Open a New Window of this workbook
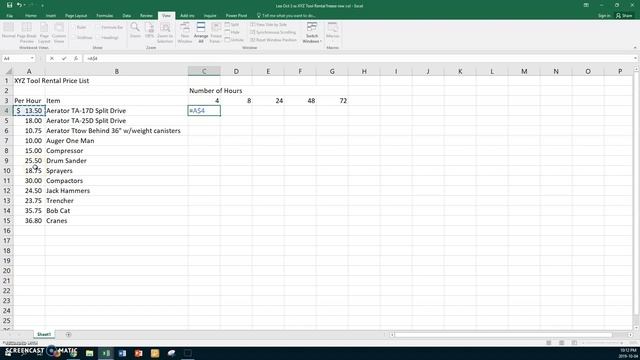 184,33
